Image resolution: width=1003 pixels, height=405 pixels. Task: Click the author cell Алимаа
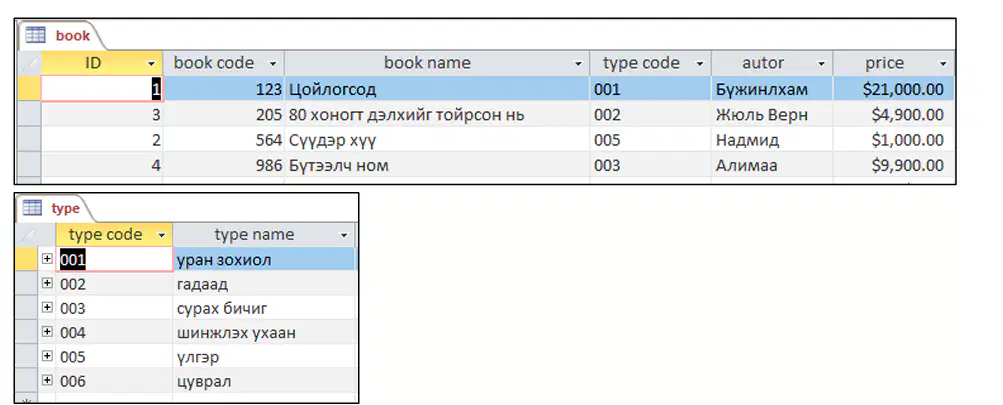(x=772, y=166)
